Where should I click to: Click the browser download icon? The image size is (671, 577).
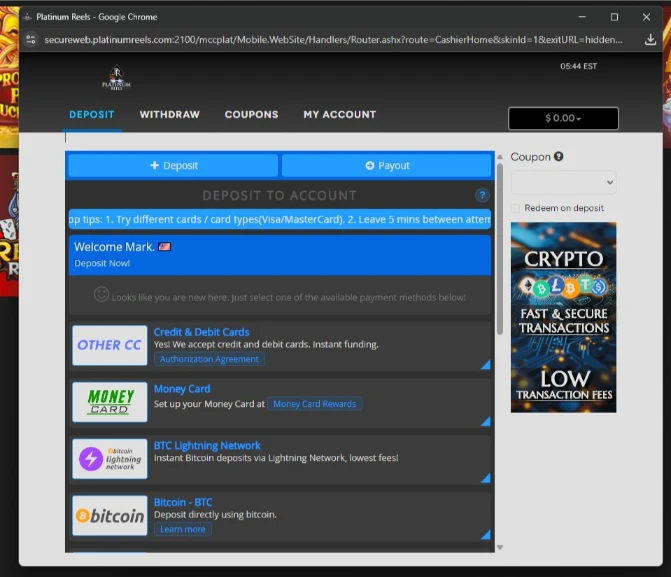(x=650, y=40)
